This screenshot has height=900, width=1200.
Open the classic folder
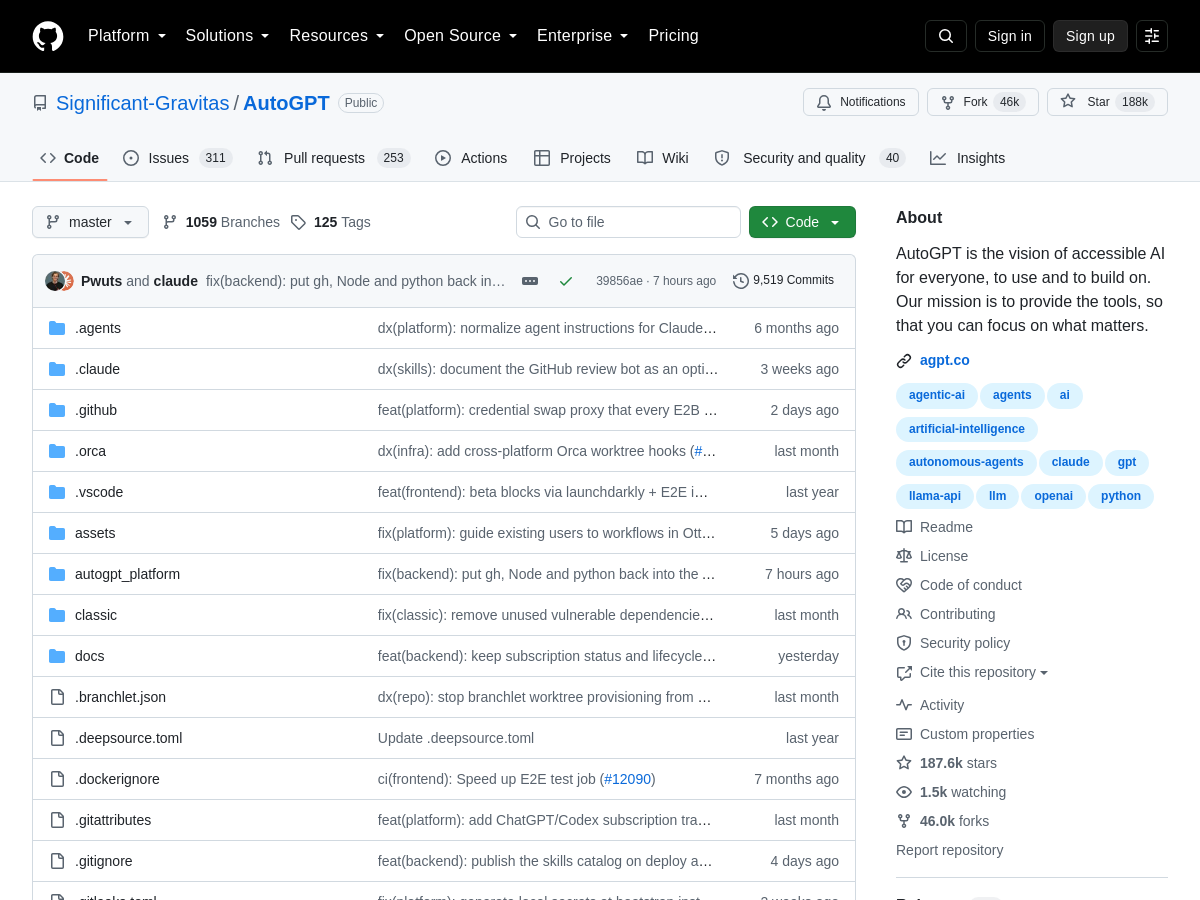(96, 615)
